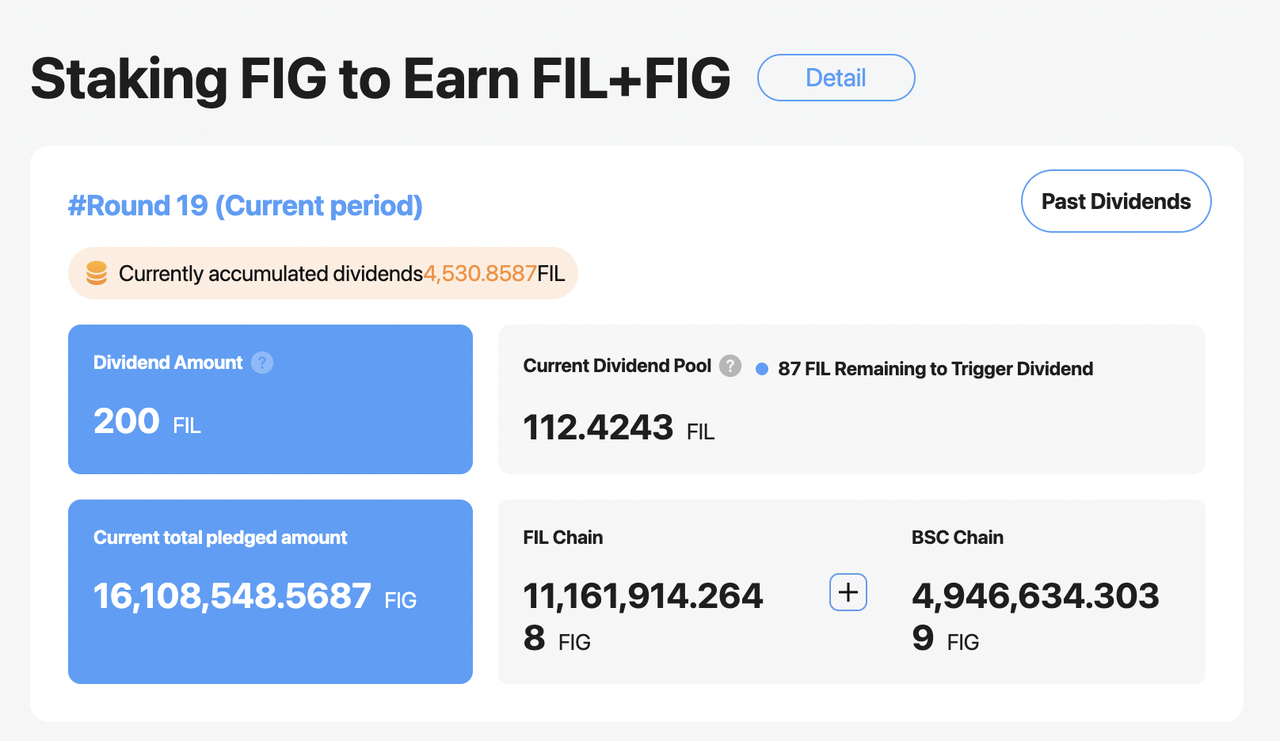Click the plus icon between chain amounts
Screen dimensions: 1280x741
coord(848,592)
